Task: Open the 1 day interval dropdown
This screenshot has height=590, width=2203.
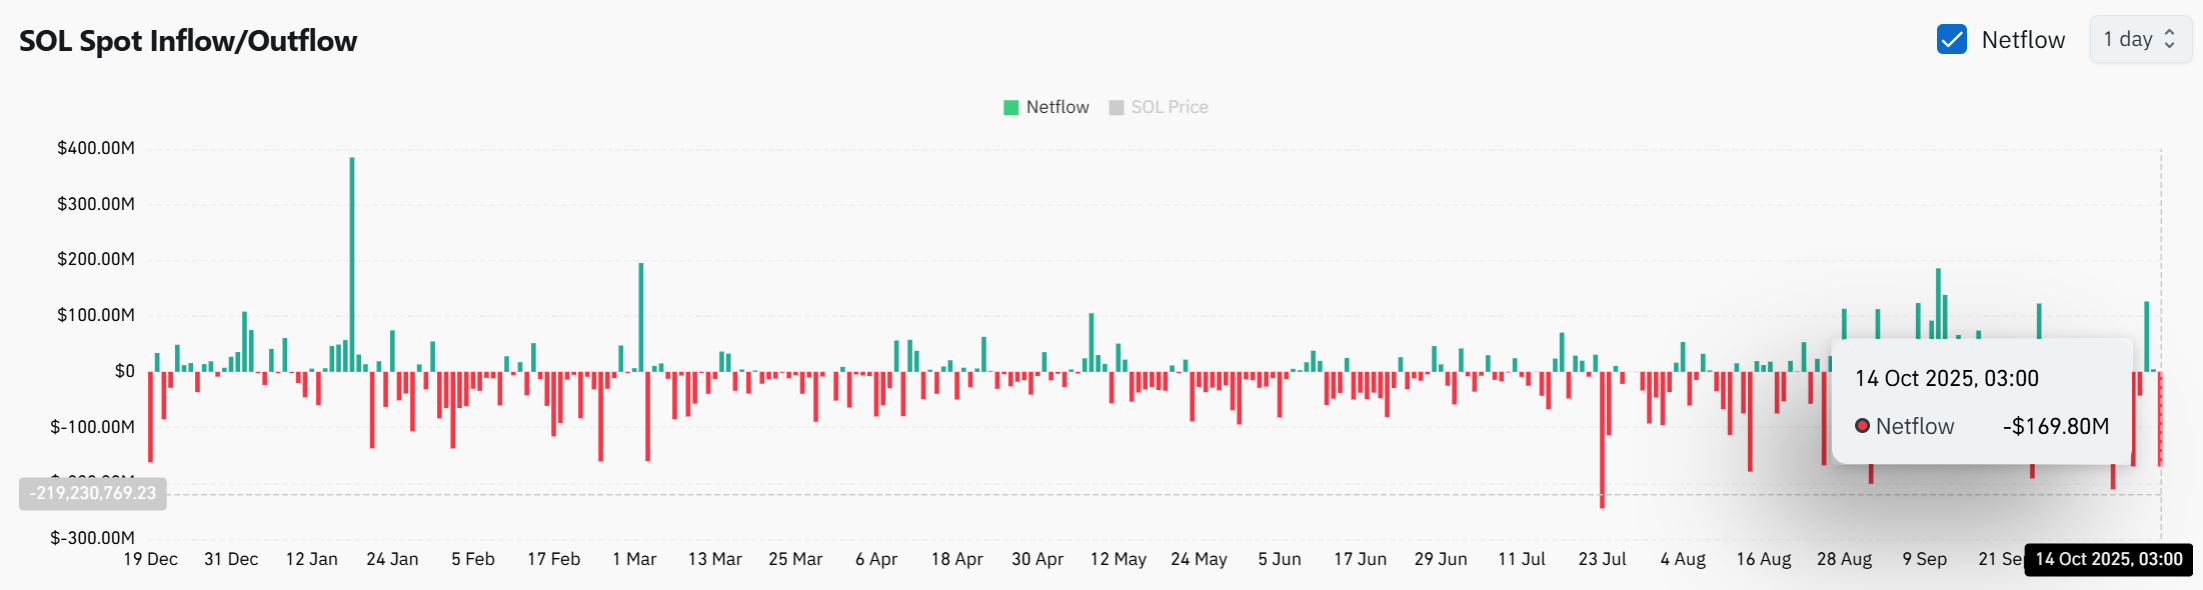Action: [2139, 40]
